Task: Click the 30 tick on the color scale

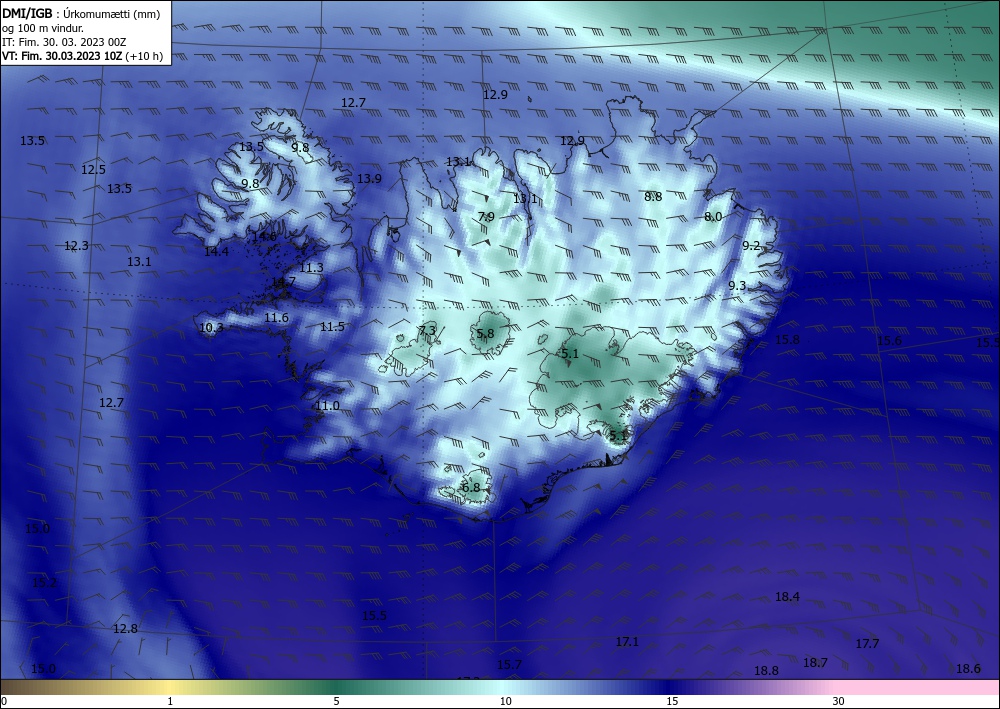Action: point(839,702)
